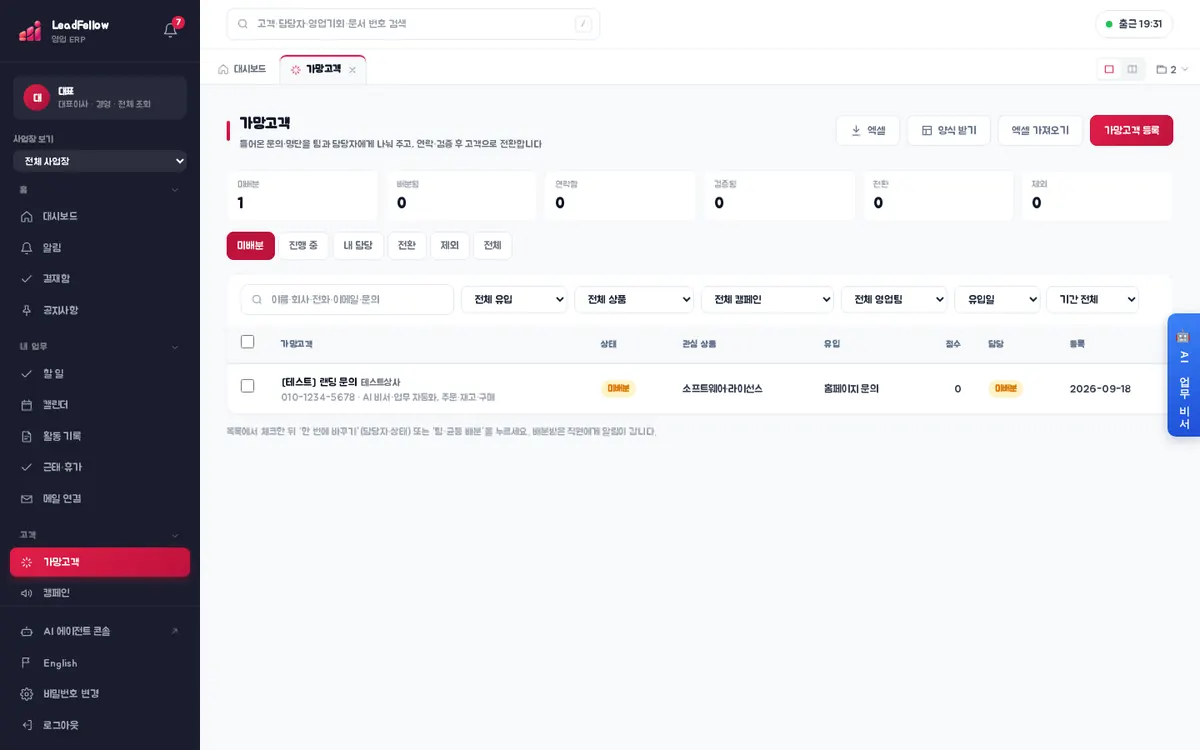The image size is (1200, 750).
Task: Click the 검증됨 summary card
Action: [779, 196]
